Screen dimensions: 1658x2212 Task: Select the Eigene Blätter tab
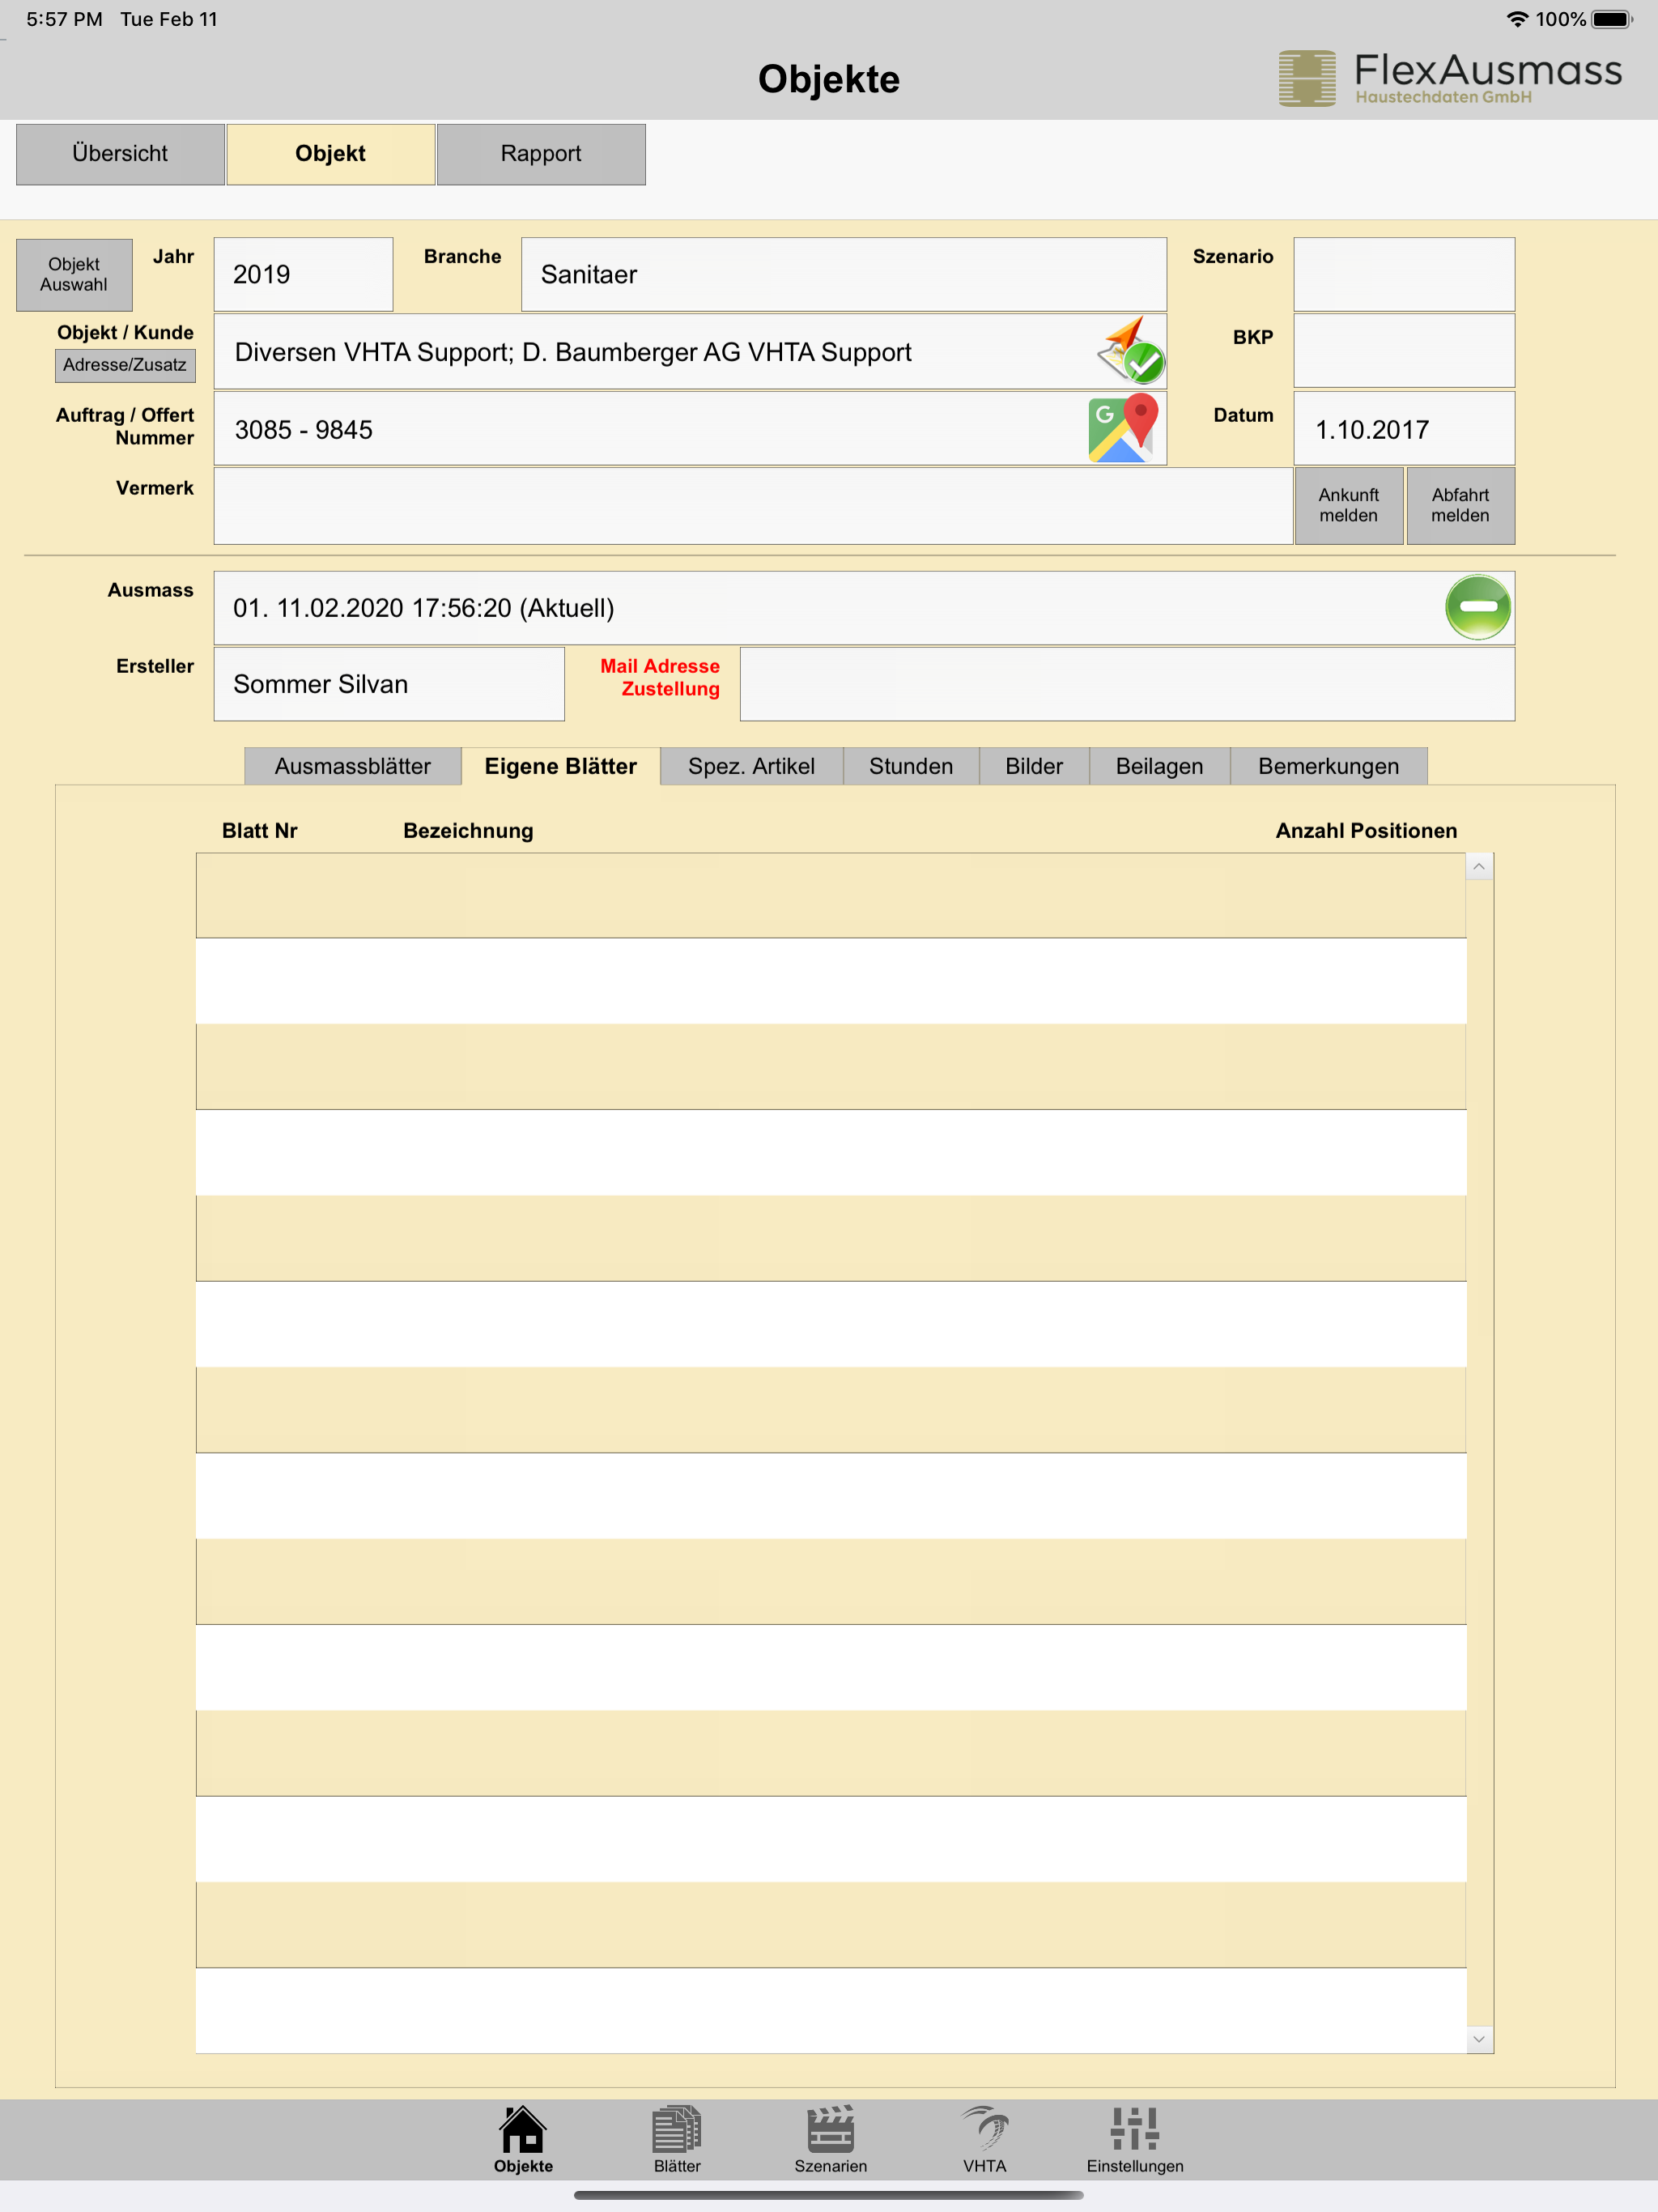[x=561, y=766]
